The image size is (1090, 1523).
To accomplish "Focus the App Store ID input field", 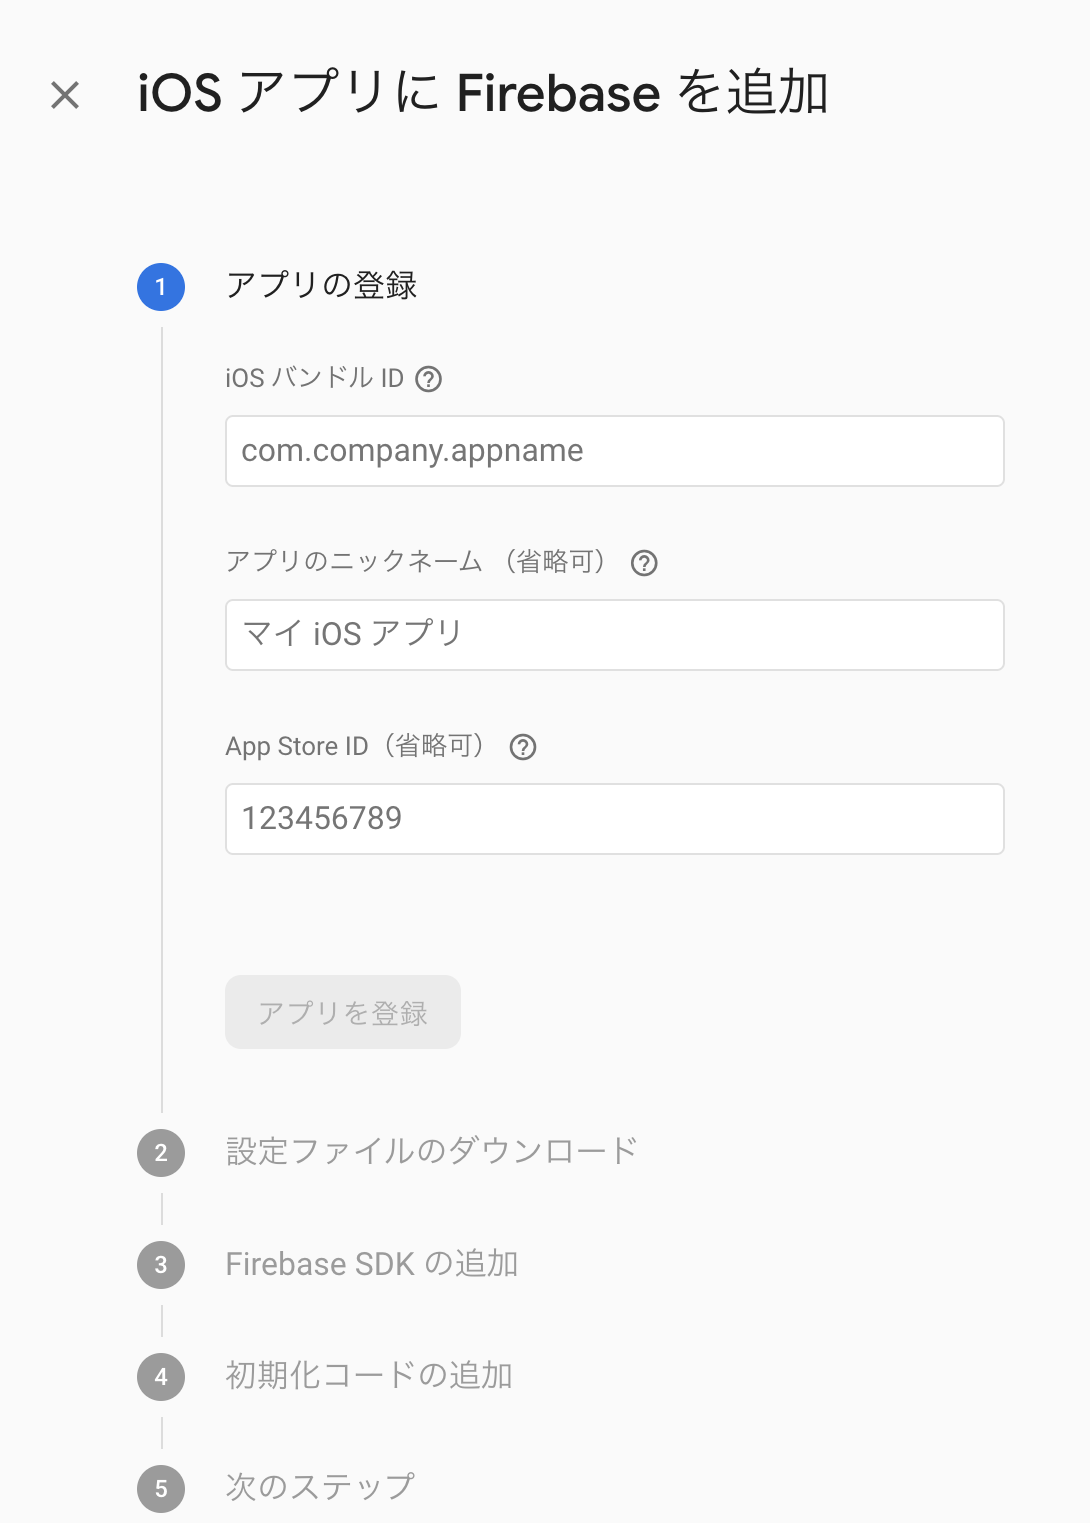I will coord(614,819).
